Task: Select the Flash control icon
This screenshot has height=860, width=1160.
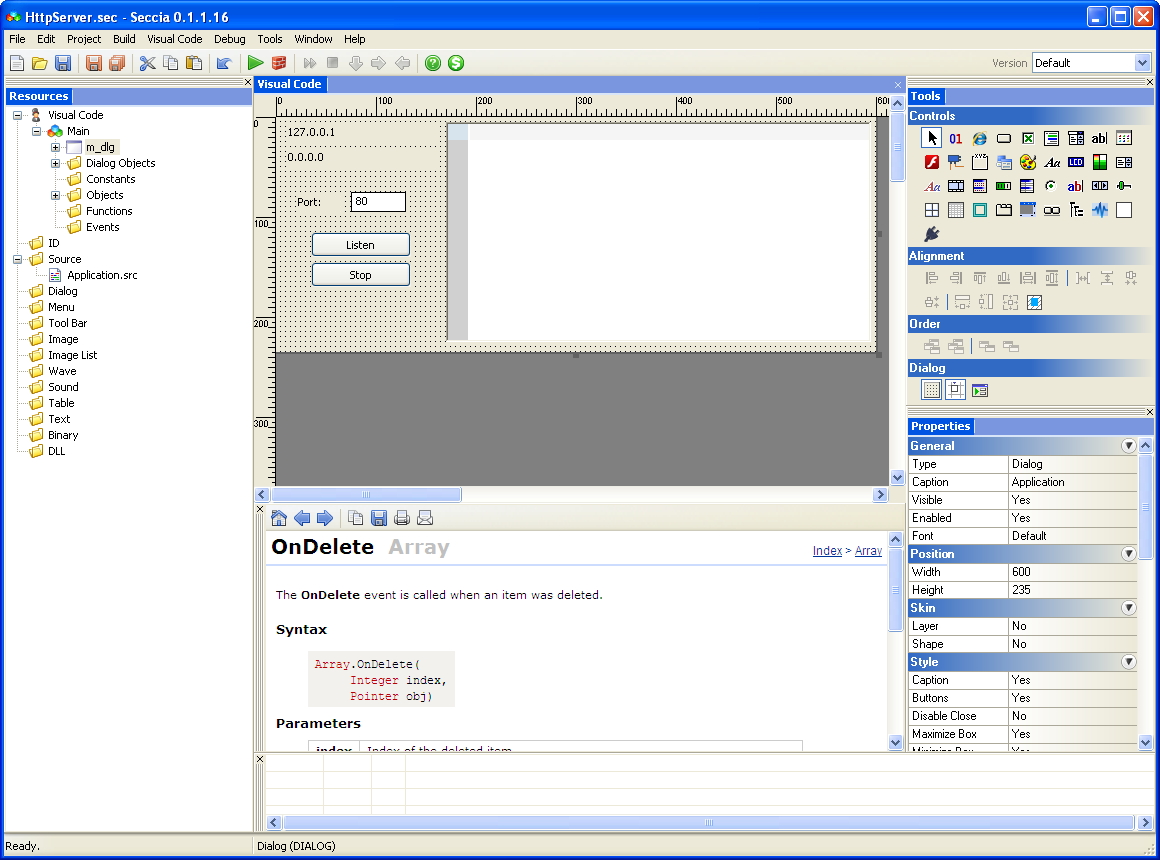Action: (931, 162)
